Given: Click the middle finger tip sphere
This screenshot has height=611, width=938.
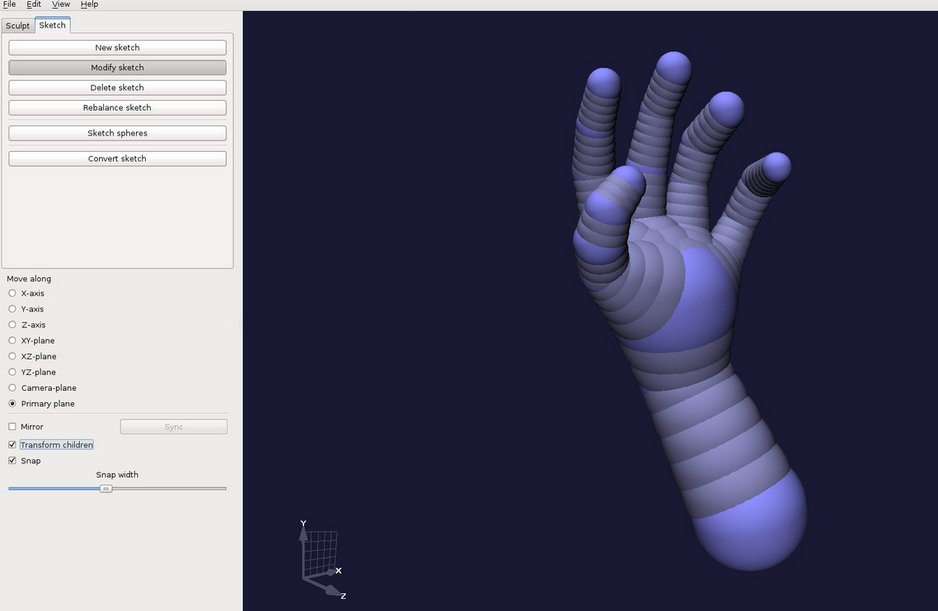Looking at the screenshot, I should [674, 69].
